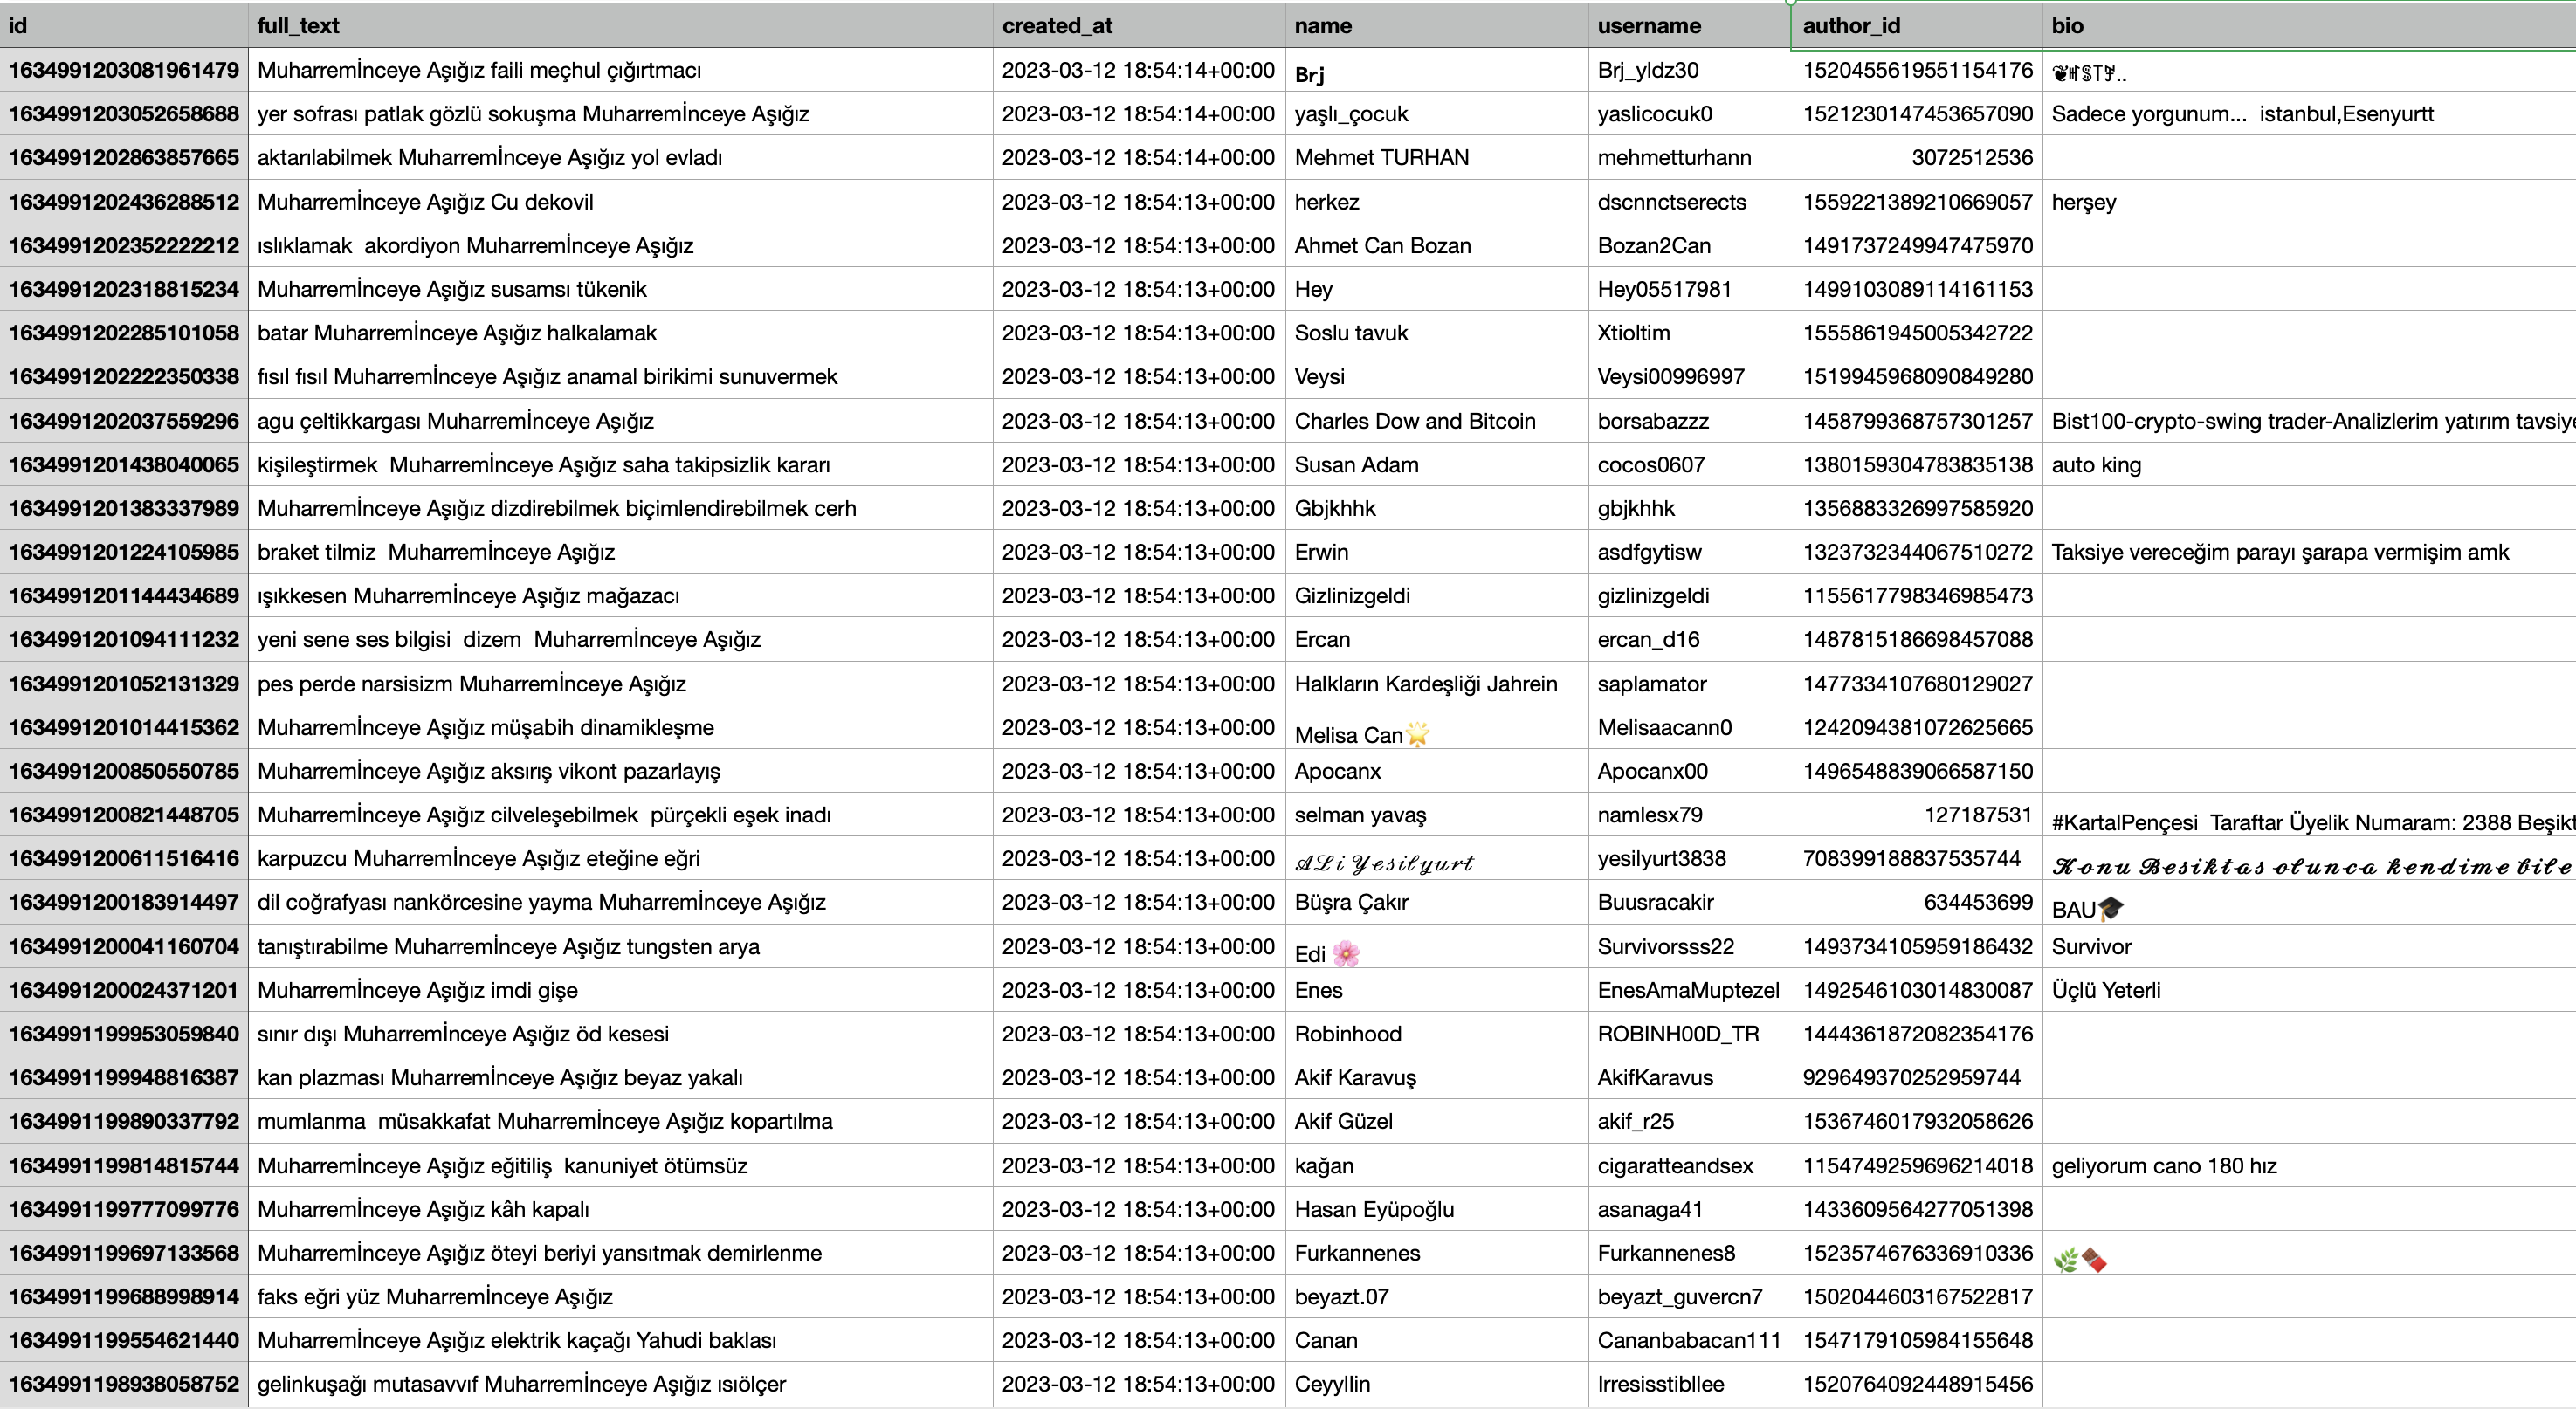The width and height of the screenshot is (2576, 1416).
Task: Select cell with username Brj_yldz30
Action: click(x=1648, y=71)
